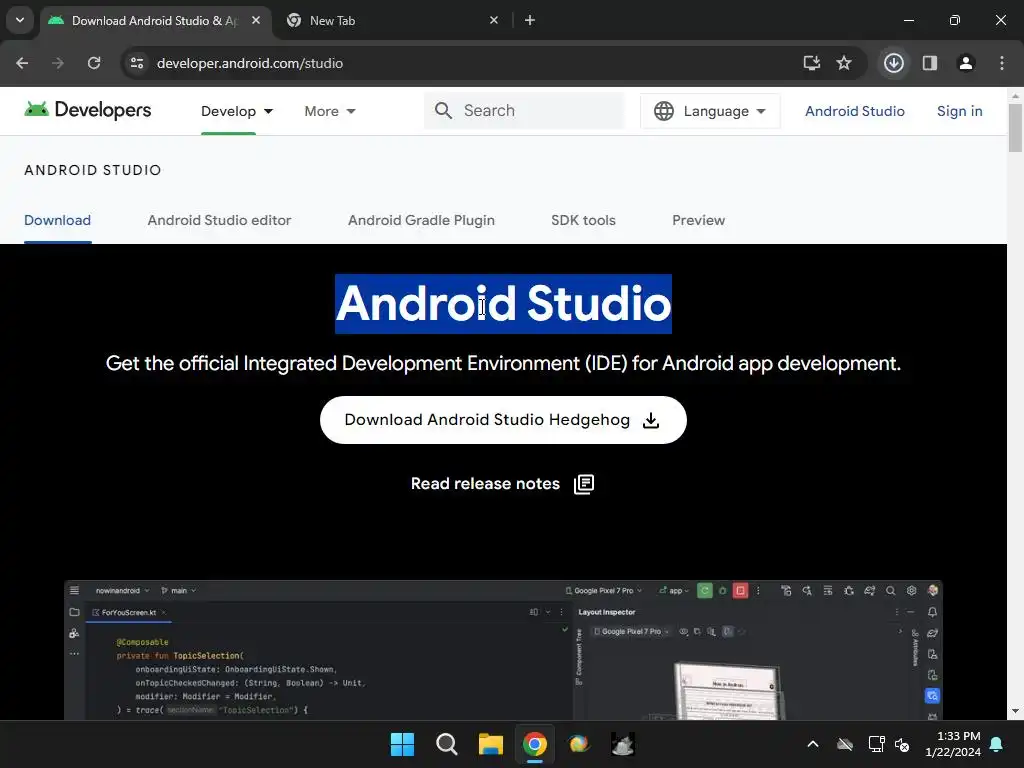Select the Download tab
This screenshot has width=1024, height=768.
coord(57,220)
